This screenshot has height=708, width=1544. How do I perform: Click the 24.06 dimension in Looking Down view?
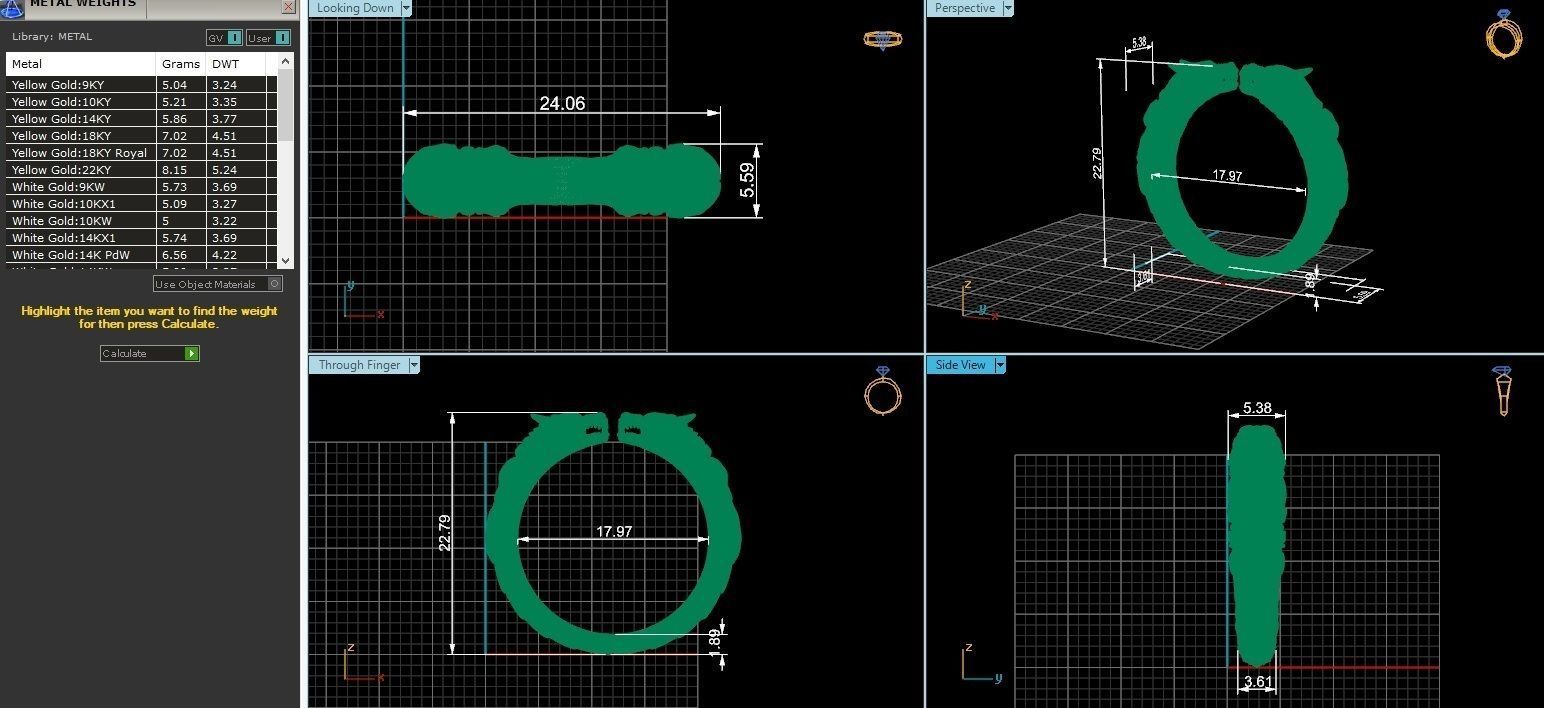562,103
